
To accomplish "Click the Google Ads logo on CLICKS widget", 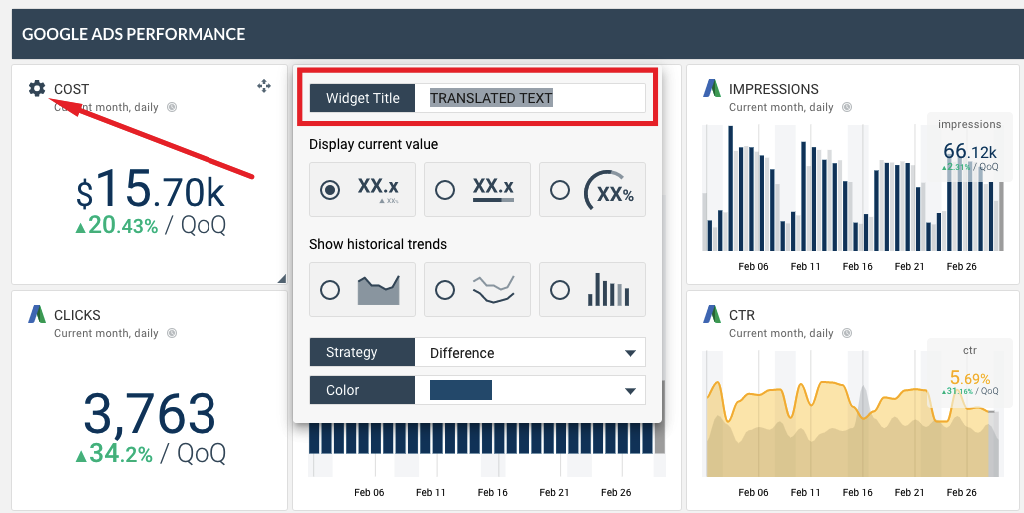I will tap(37, 315).
